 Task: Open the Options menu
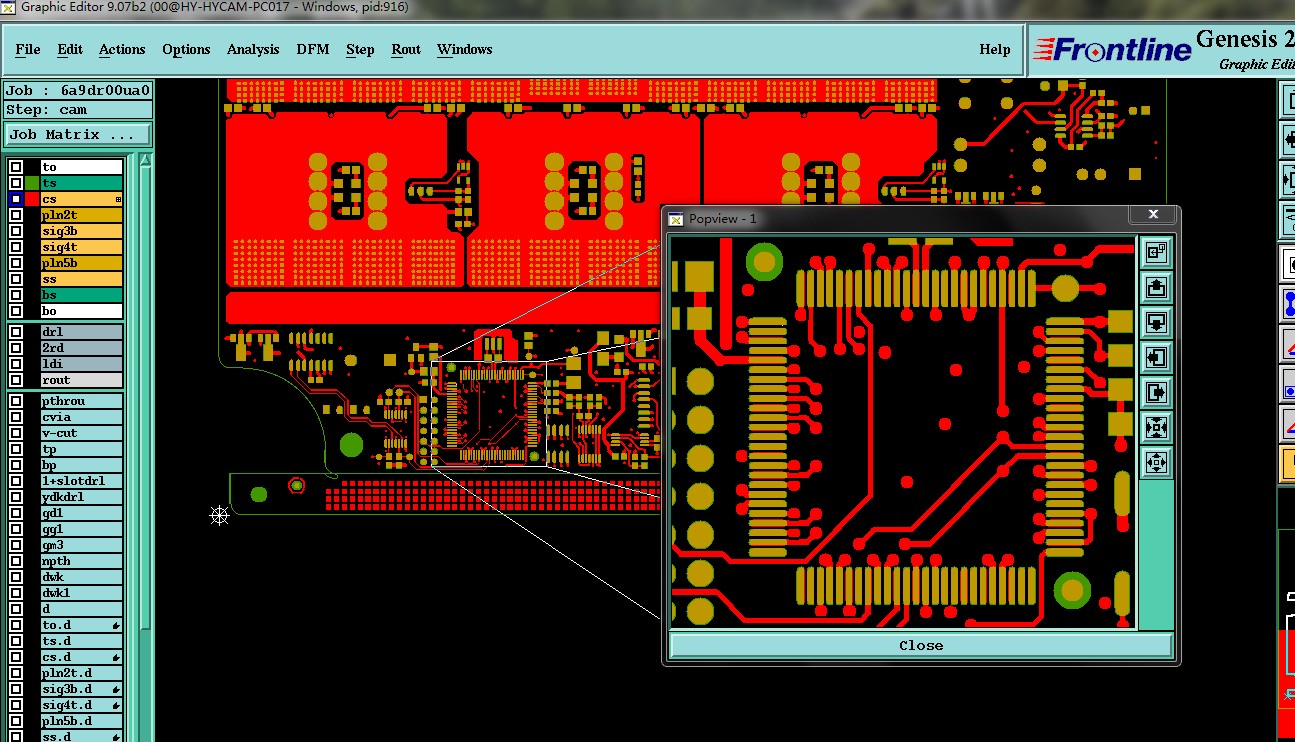click(x=186, y=49)
